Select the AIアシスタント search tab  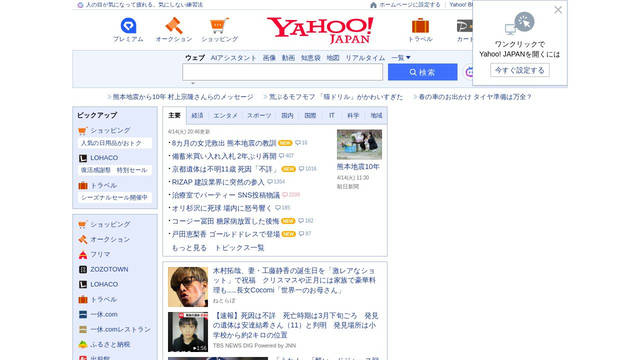click(233, 58)
